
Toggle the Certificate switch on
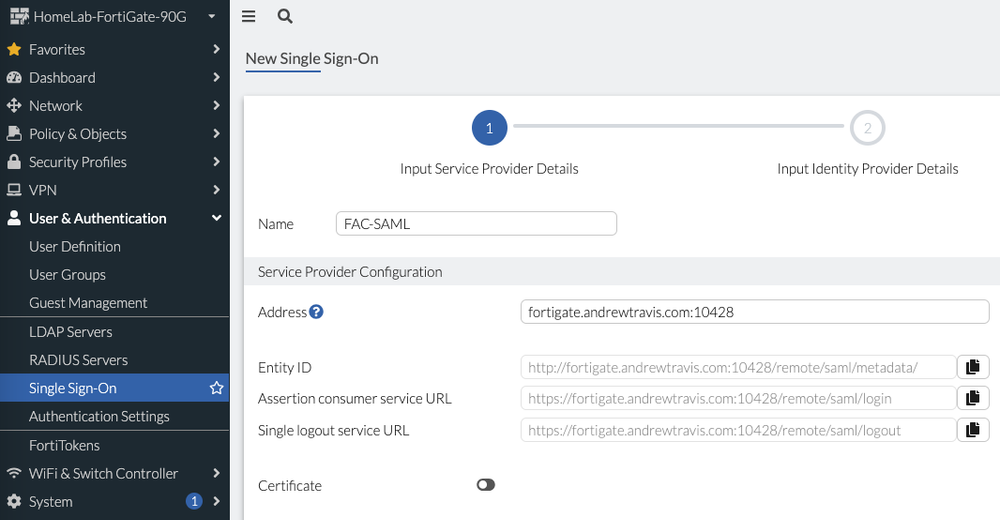[x=485, y=485]
